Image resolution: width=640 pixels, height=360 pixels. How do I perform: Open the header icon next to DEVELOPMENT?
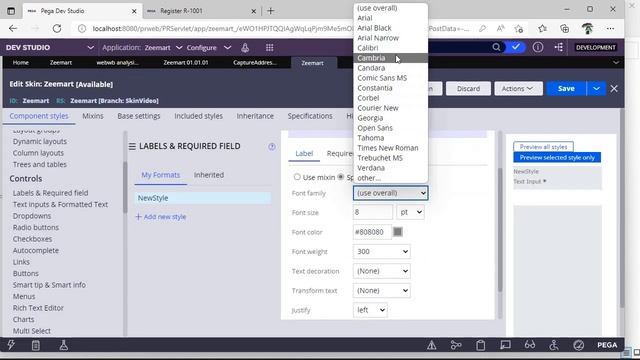click(558, 47)
